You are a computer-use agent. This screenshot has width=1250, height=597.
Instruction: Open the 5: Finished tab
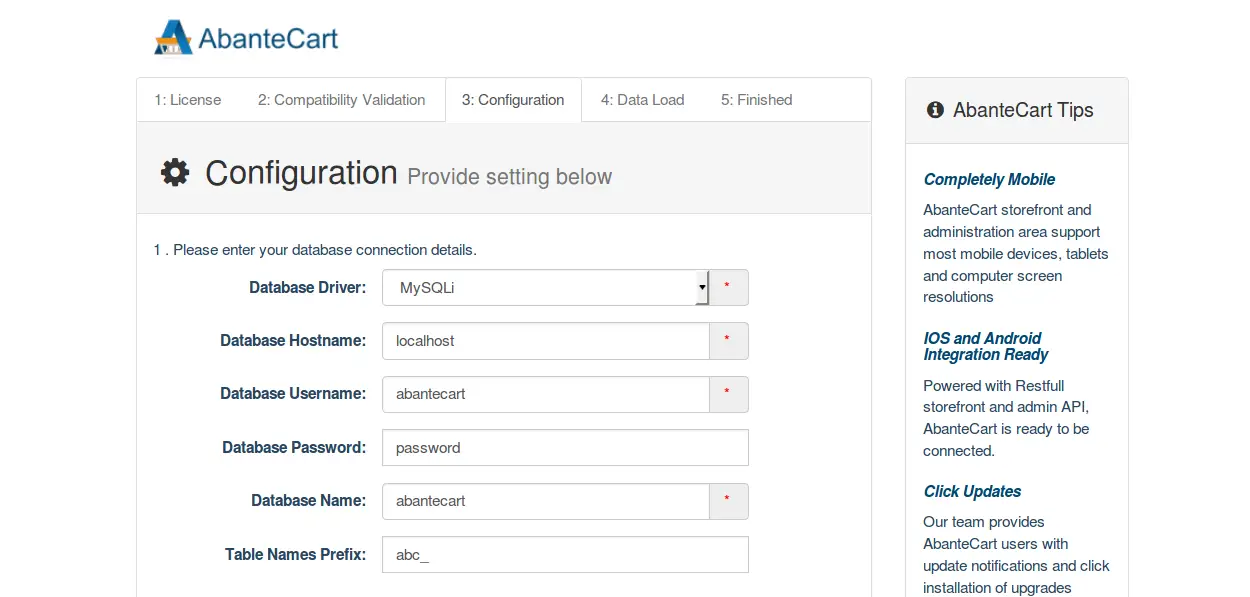[757, 100]
